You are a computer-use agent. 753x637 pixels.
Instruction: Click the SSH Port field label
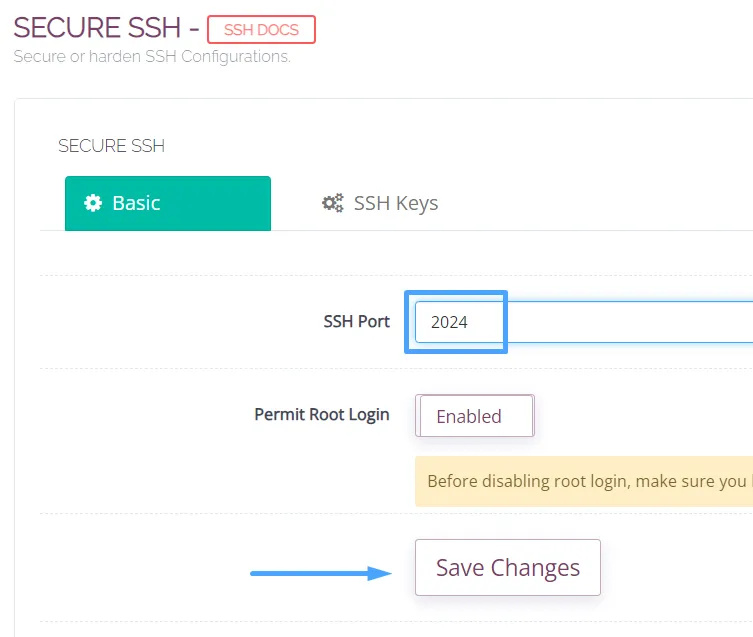point(356,322)
